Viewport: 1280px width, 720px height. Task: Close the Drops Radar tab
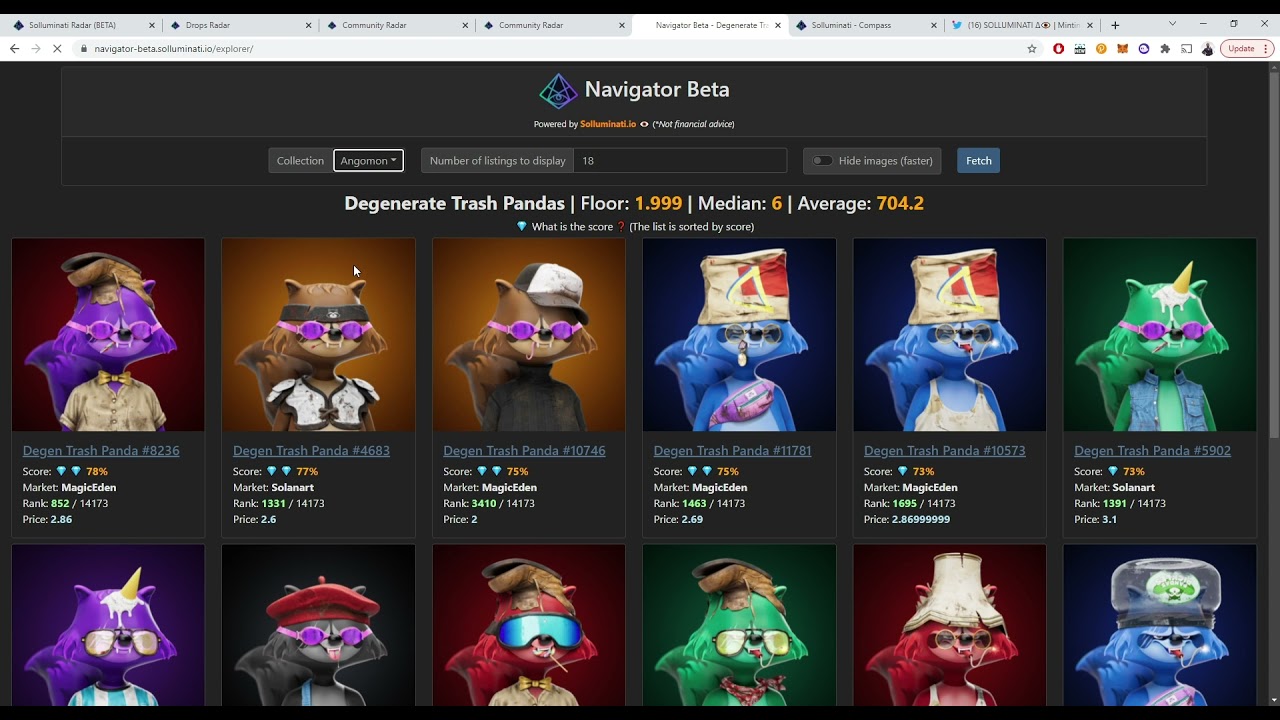309,25
